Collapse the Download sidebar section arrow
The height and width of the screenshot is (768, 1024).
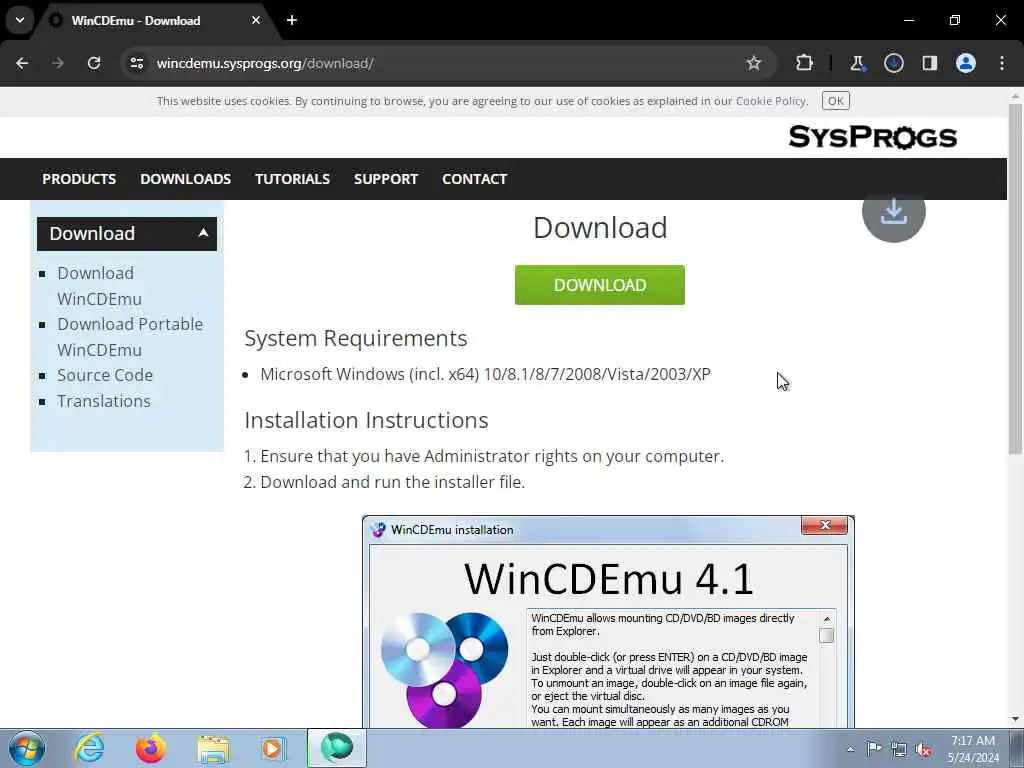point(203,232)
